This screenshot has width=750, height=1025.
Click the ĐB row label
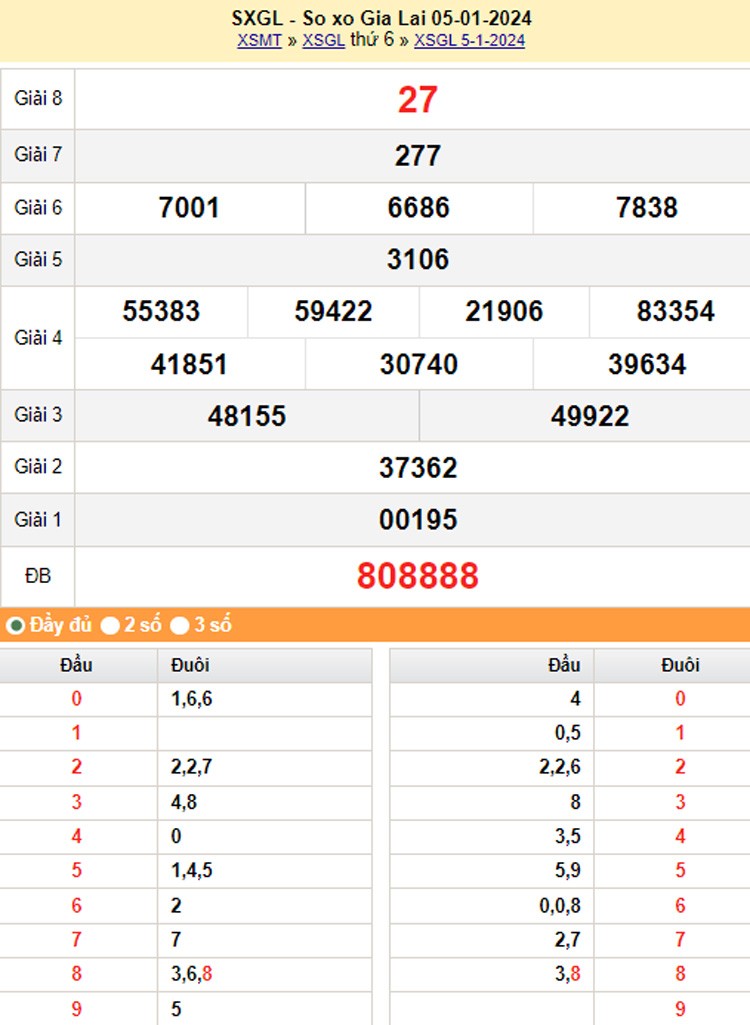point(38,576)
